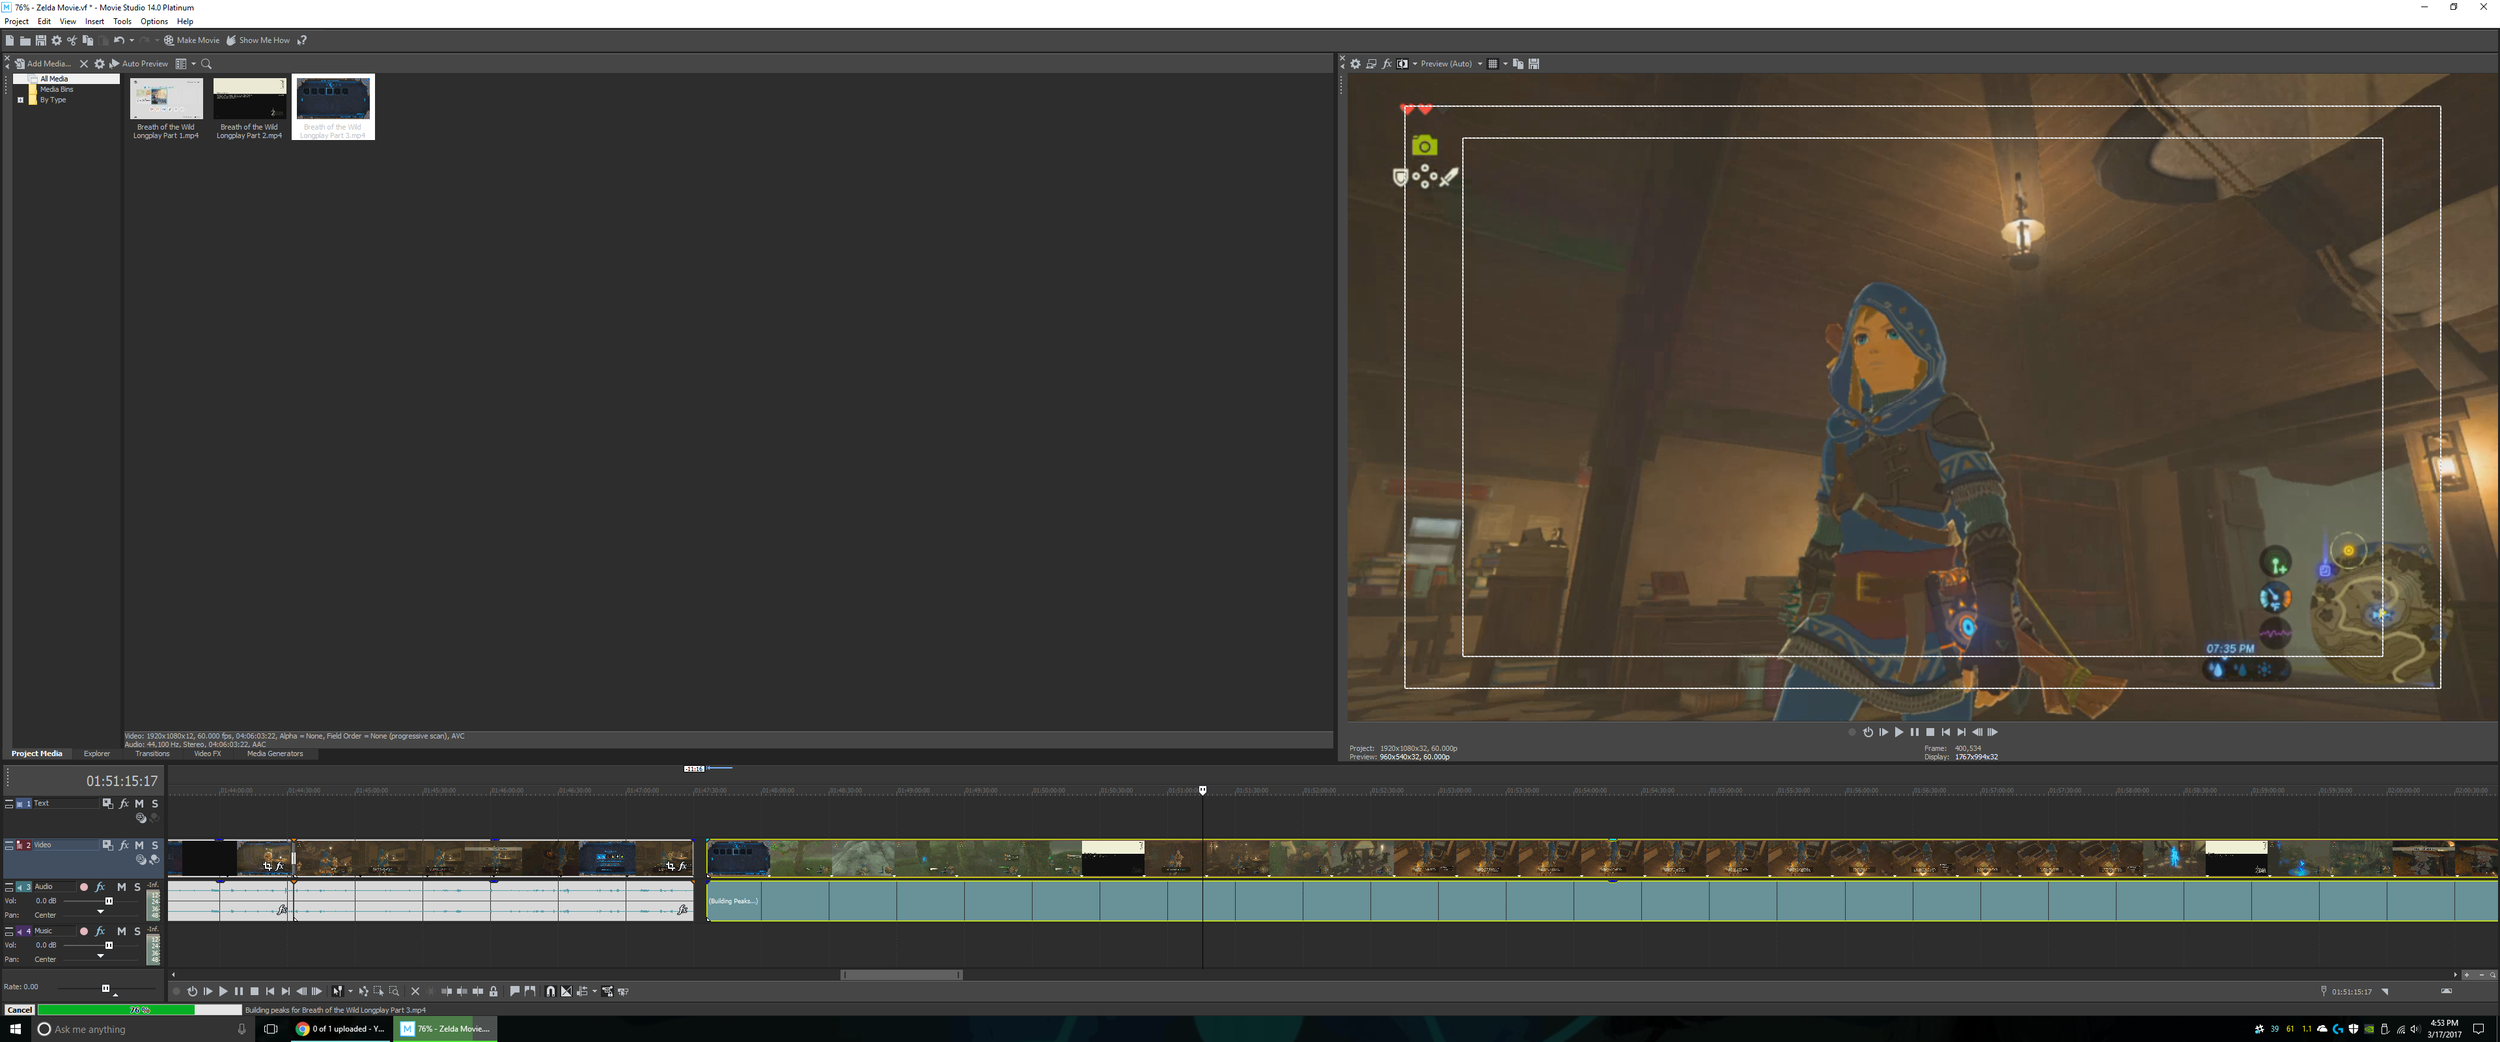Create a new project with New icon
Screen dimensions: 2500x1042
tap(9, 41)
